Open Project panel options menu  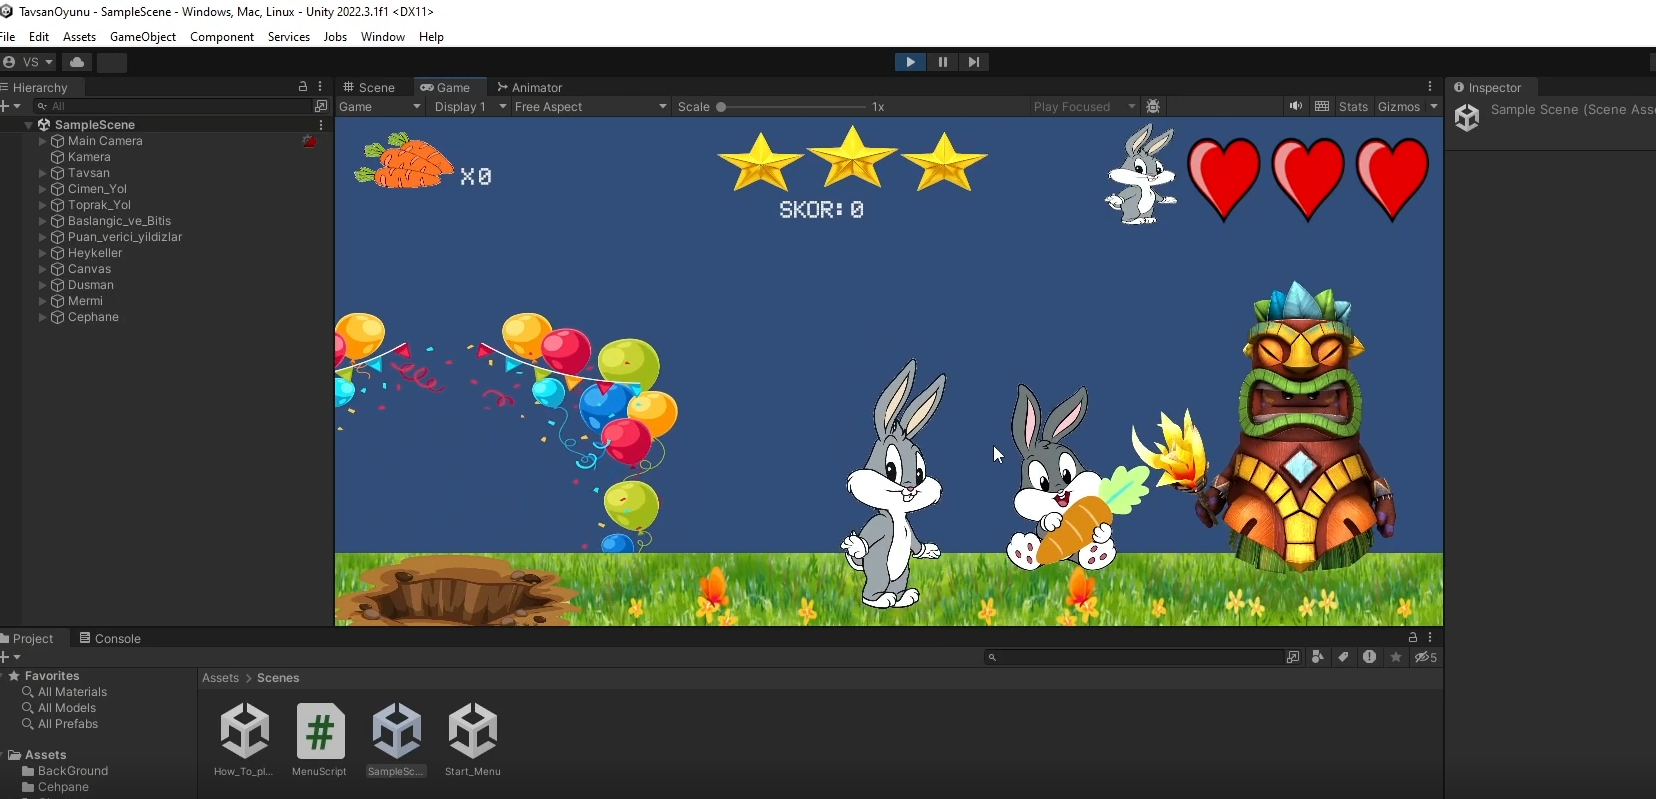(x=1430, y=637)
